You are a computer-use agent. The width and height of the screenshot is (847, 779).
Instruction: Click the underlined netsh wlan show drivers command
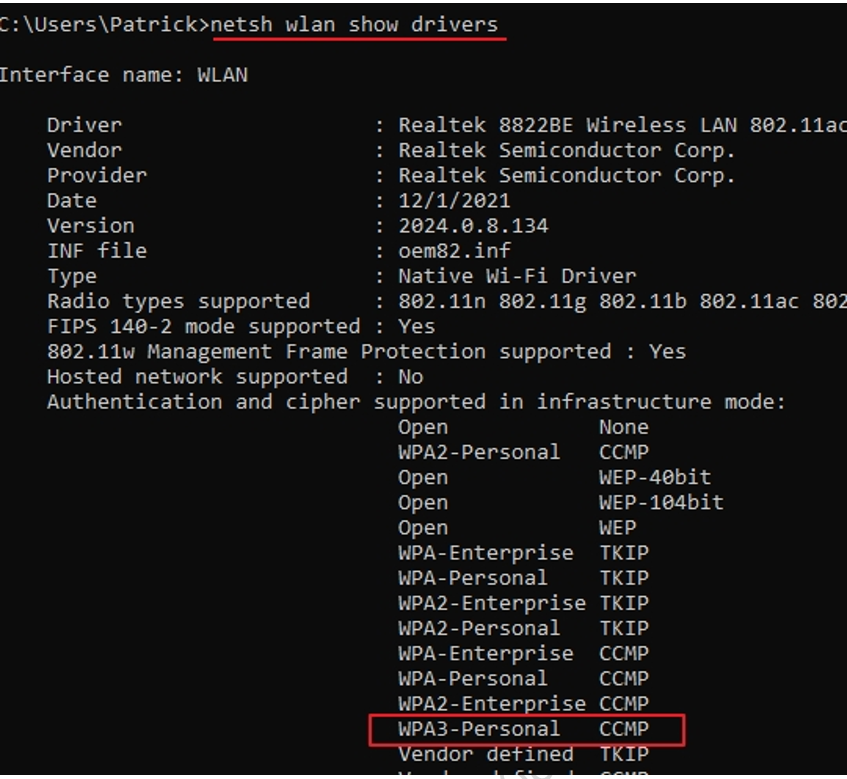click(x=354, y=25)
